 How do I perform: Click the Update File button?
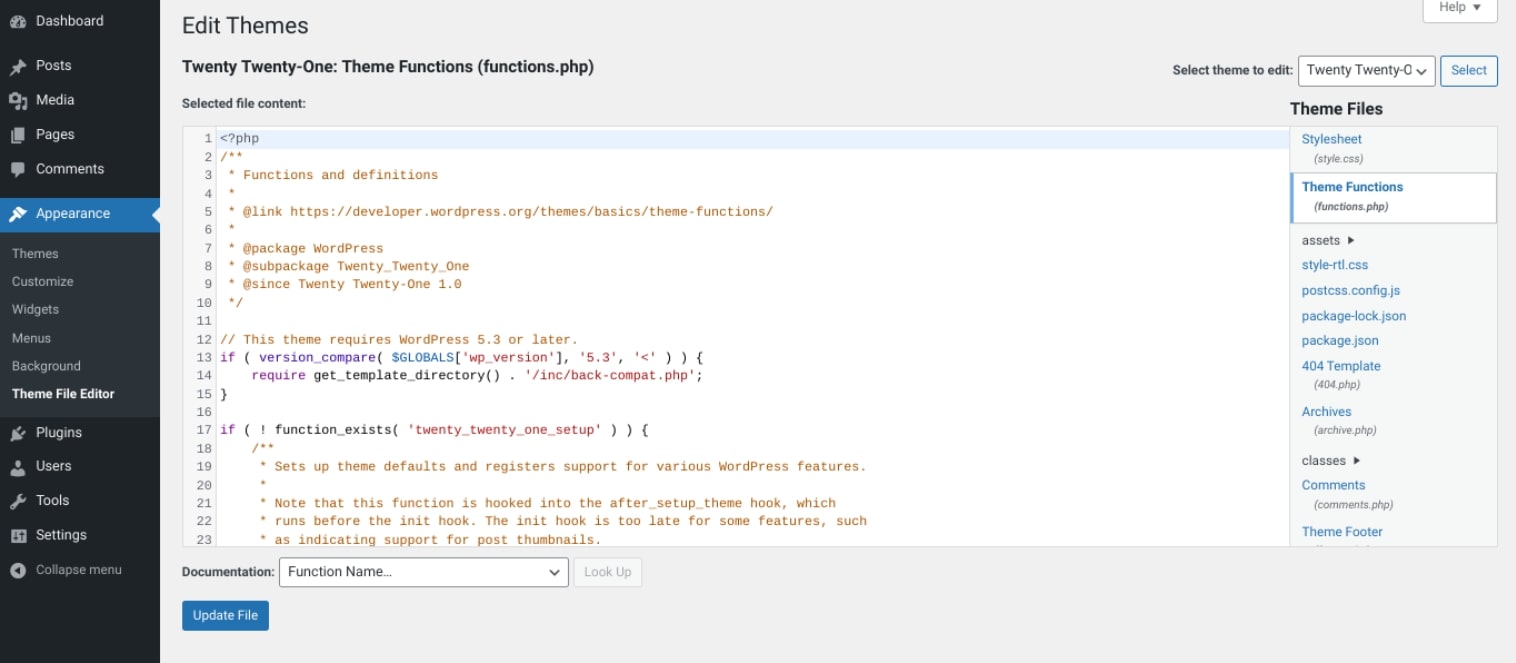(225, 616)
